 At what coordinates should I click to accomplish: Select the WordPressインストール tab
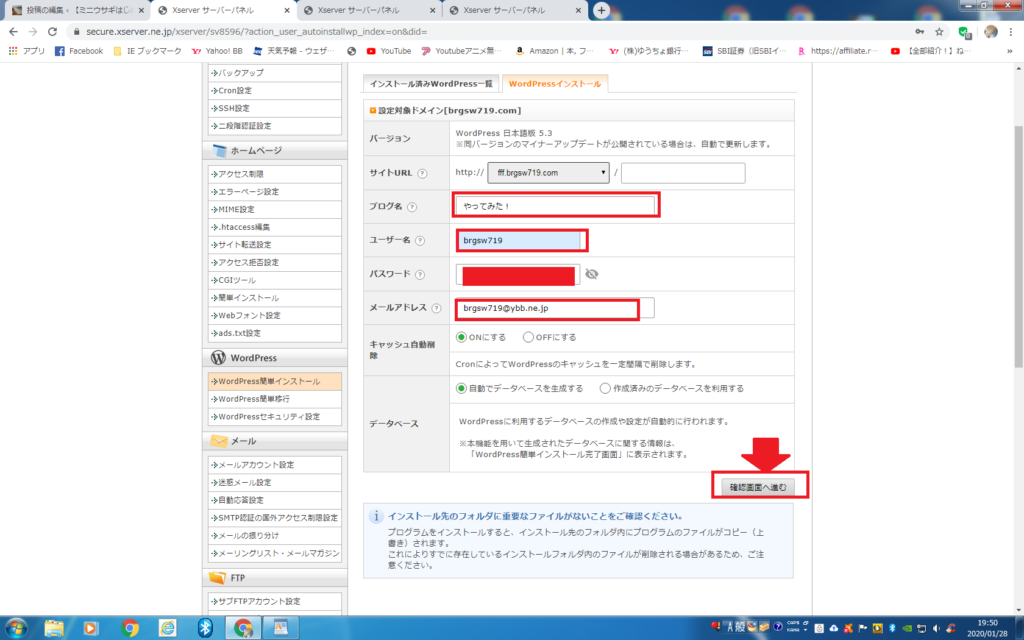[x=553, y=84]
